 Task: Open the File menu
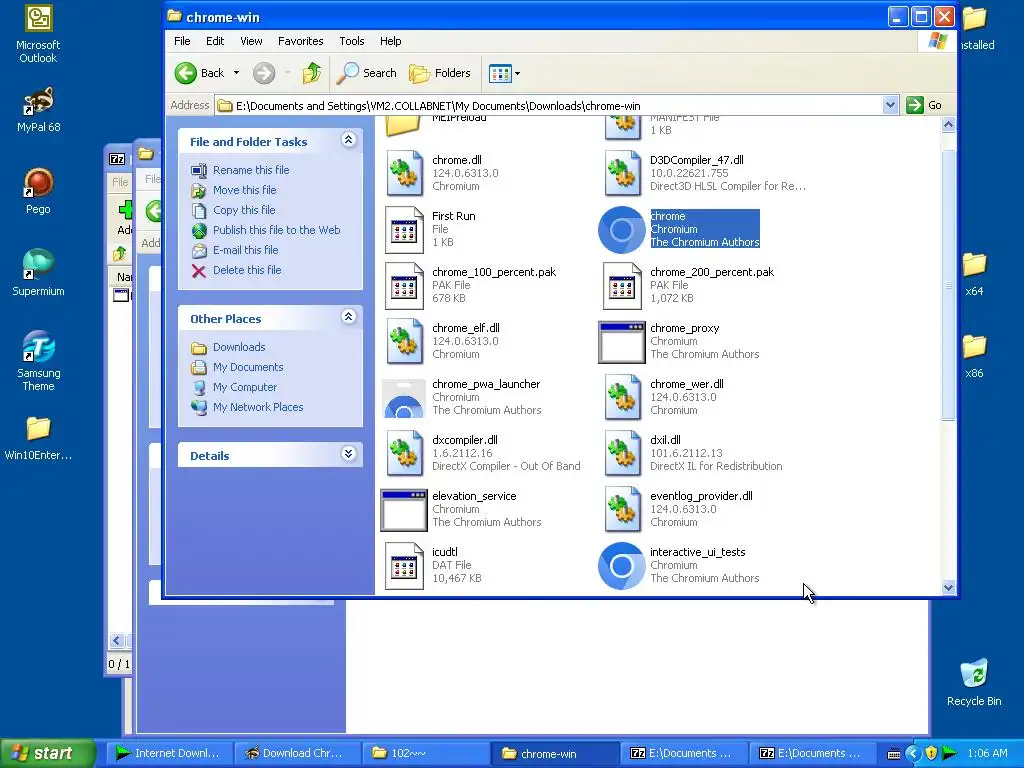coord(182,41)
